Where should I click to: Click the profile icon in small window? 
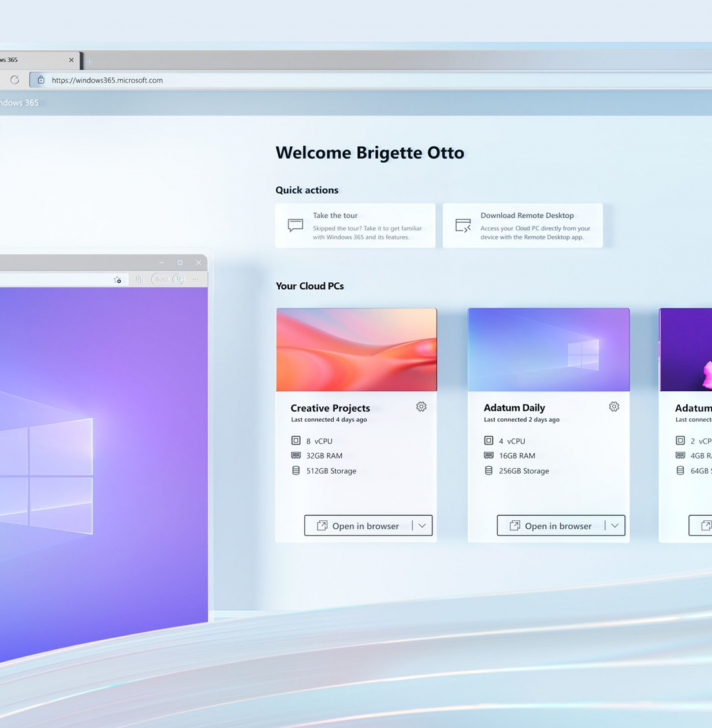pyautogui.click(x=178, y=279)
